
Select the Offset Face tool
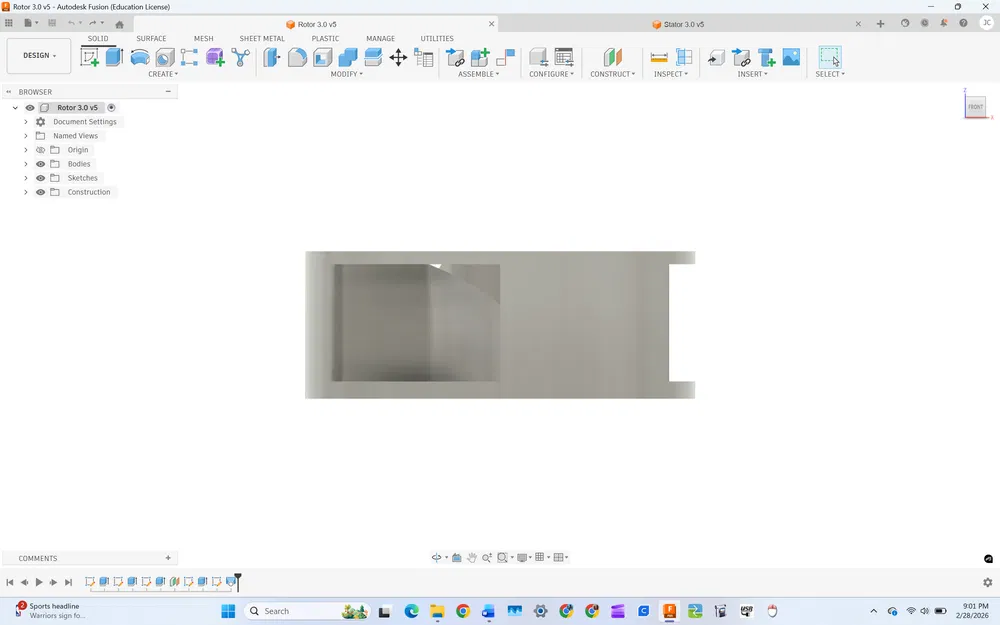[x=373, y=57]
